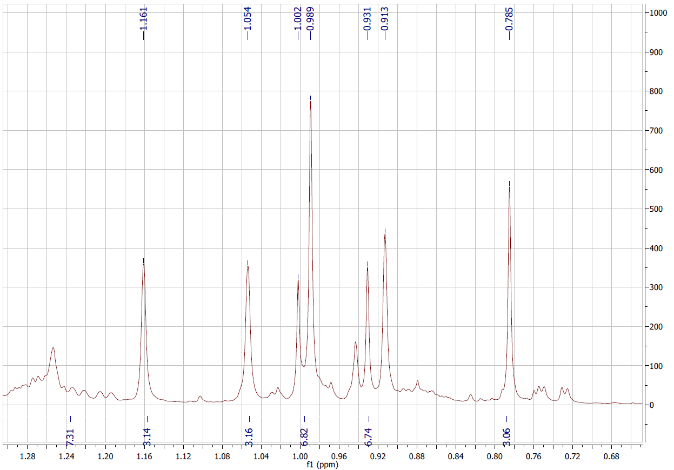Select the 6.74 integral value
Screen dimensions: 674x470
pyautogui.click(x=368, y=437)
